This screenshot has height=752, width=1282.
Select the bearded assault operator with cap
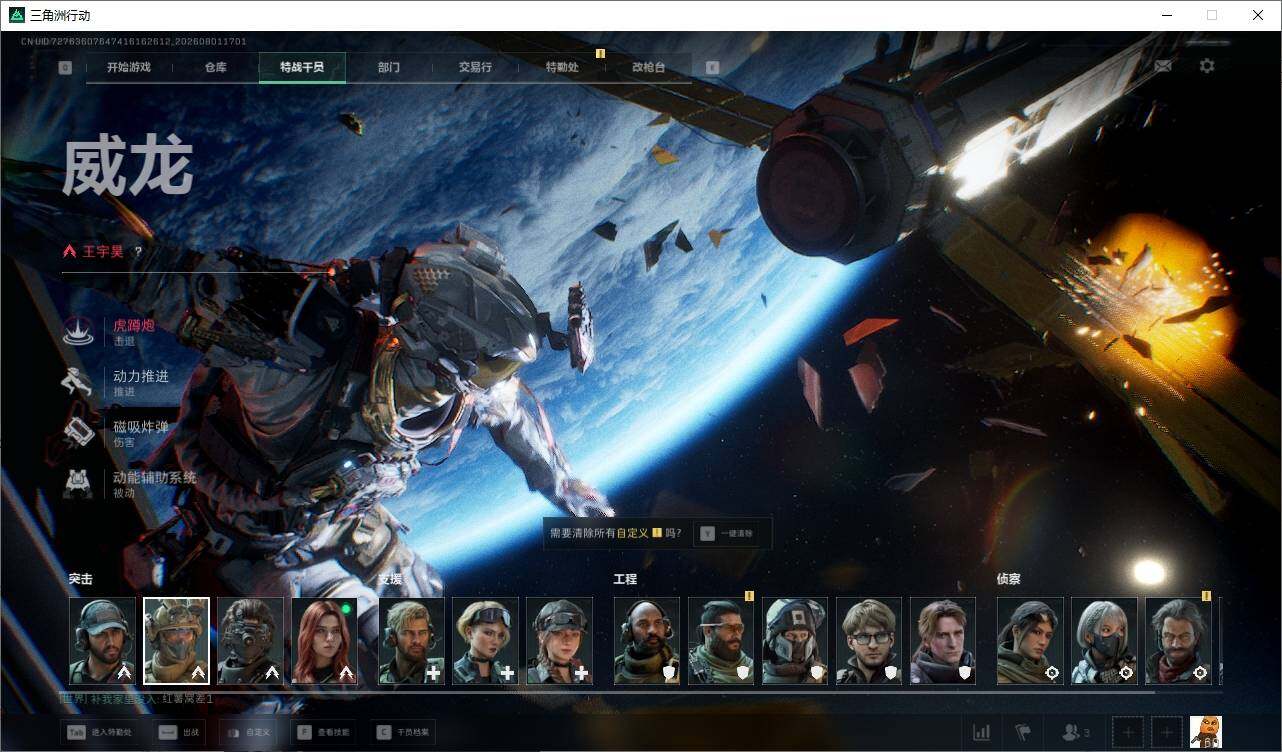[103, 641]
